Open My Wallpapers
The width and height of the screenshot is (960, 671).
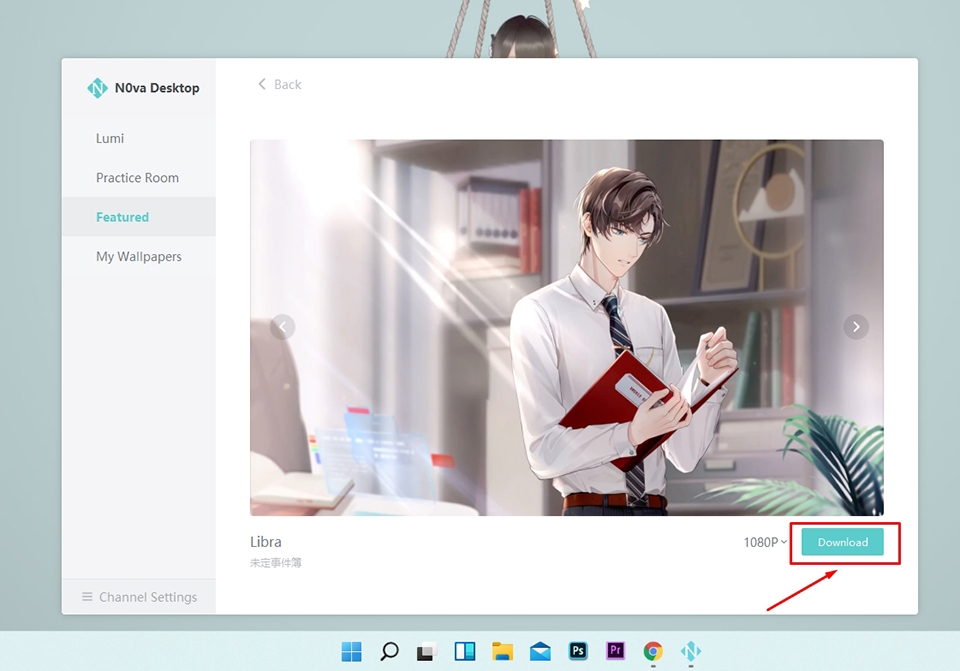pyautogui.click(x=138, y=257)
